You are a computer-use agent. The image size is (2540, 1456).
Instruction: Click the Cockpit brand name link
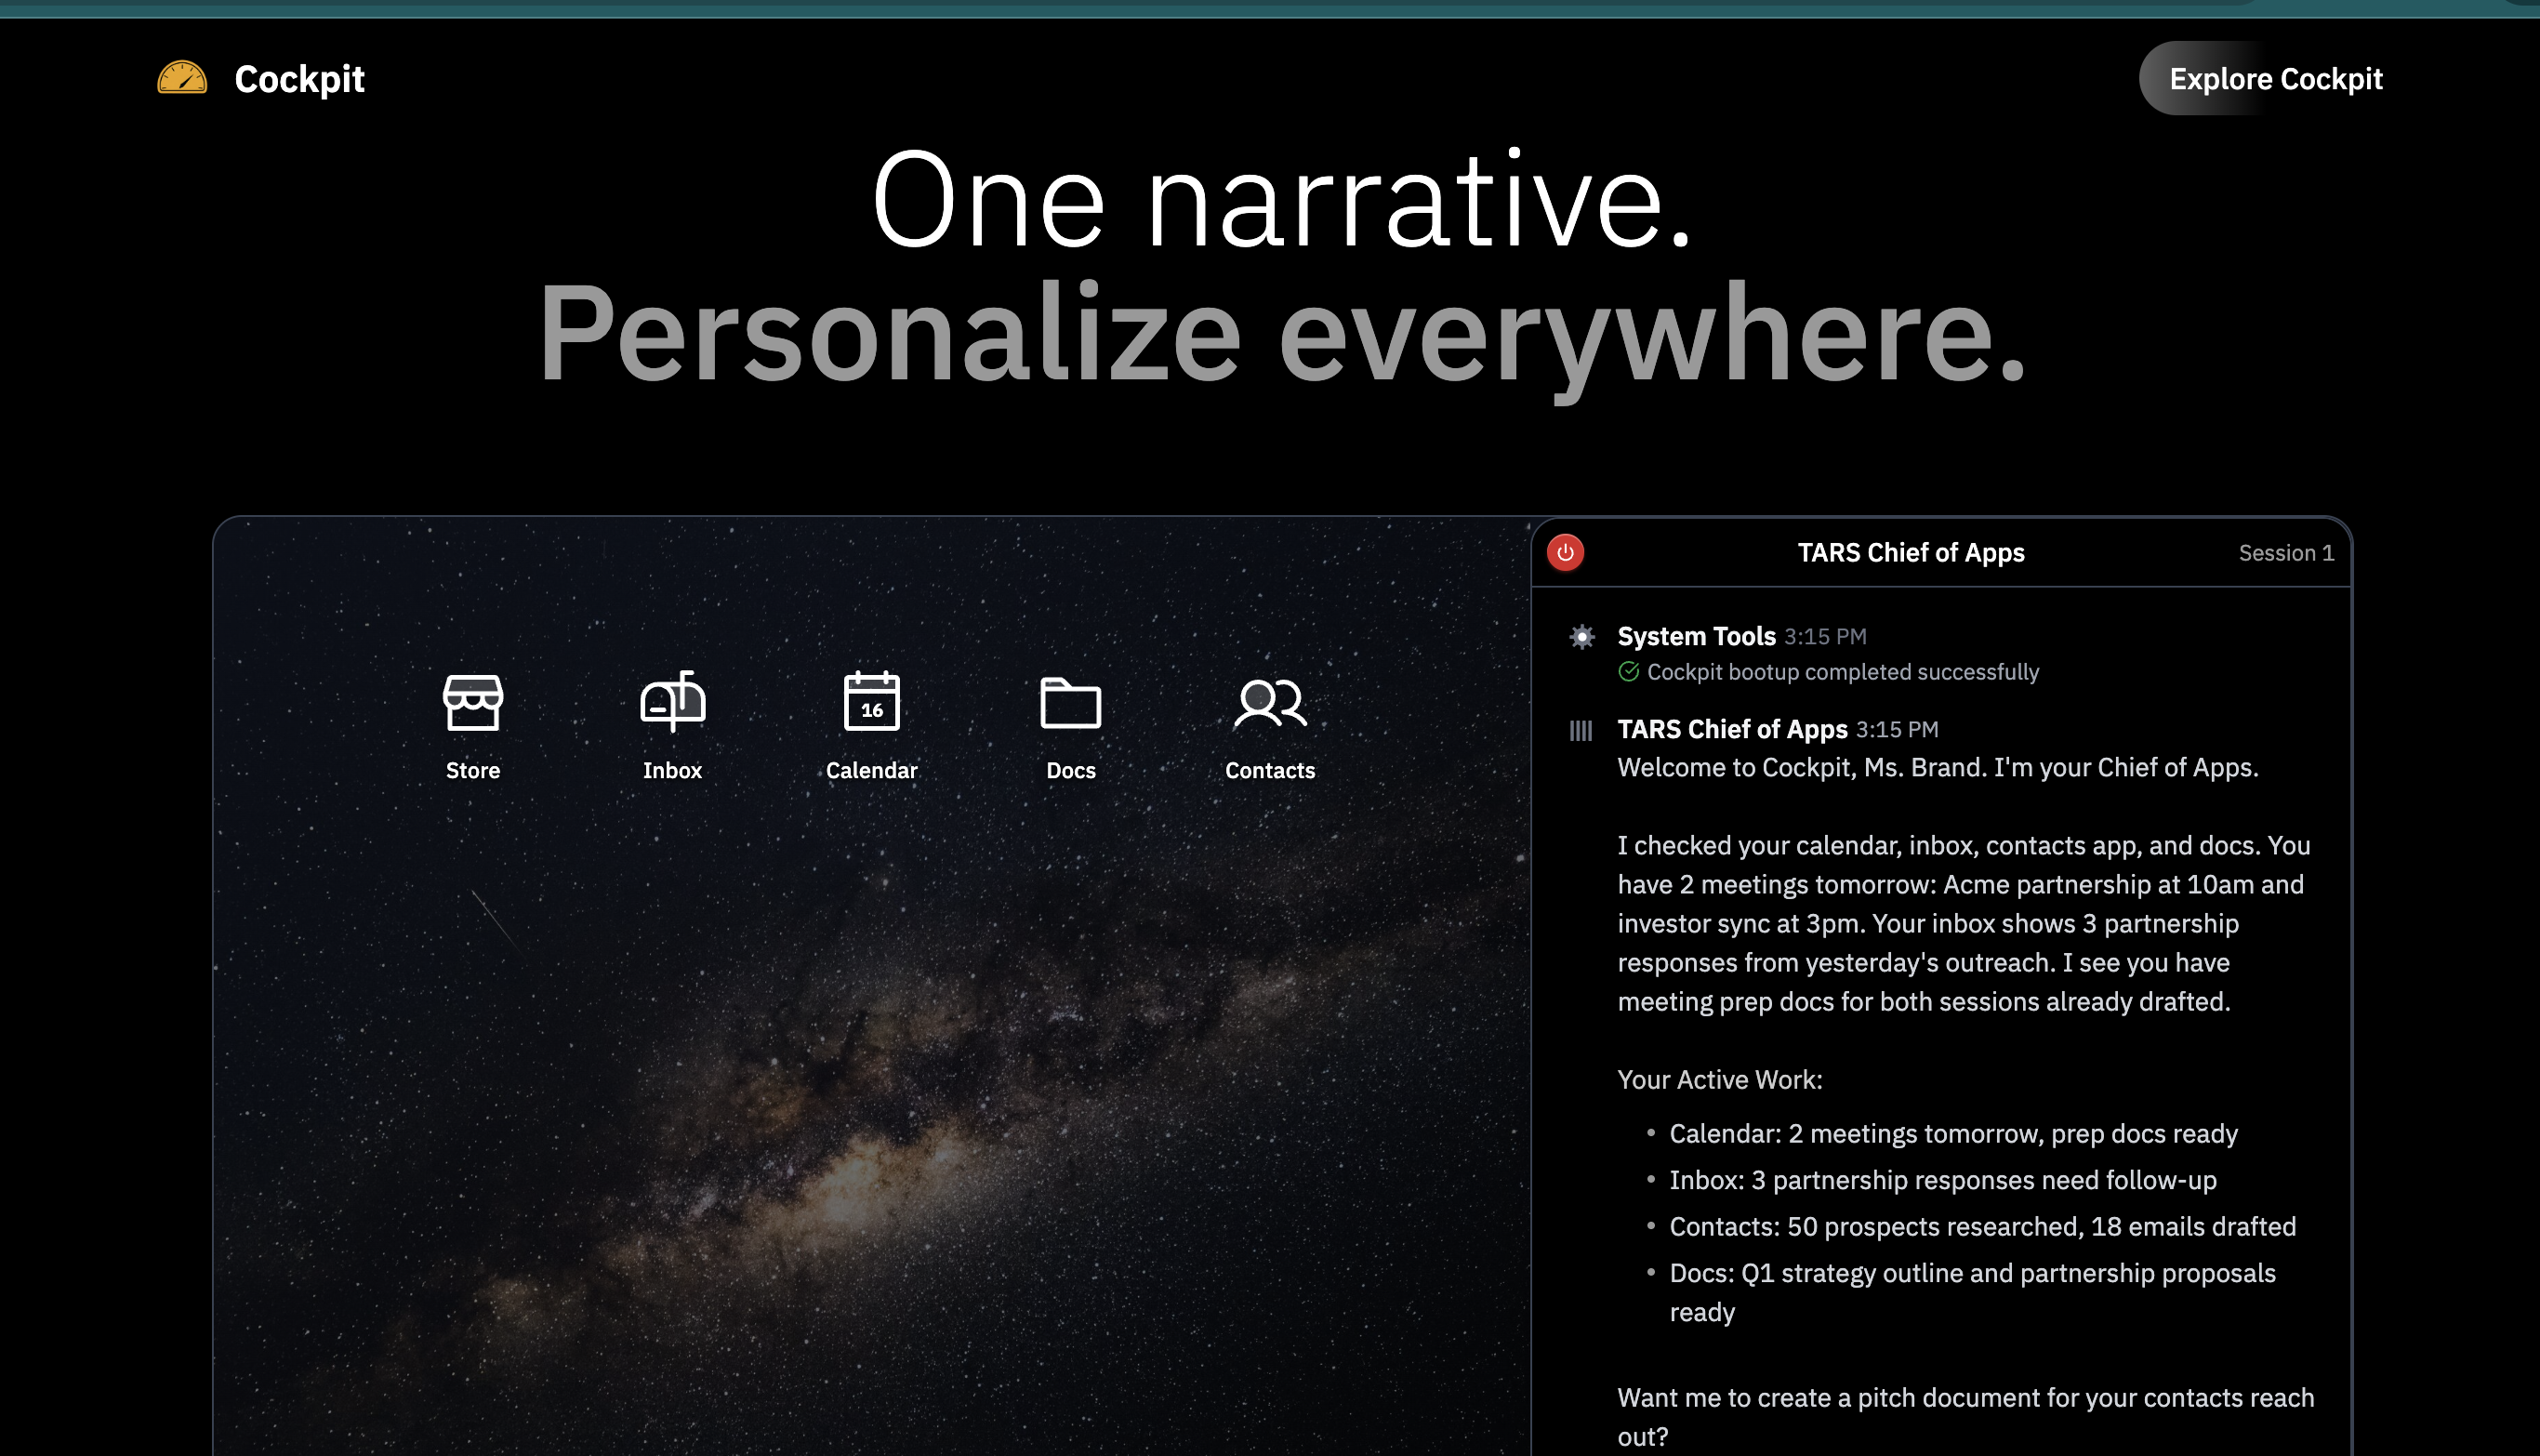[299, 79]
